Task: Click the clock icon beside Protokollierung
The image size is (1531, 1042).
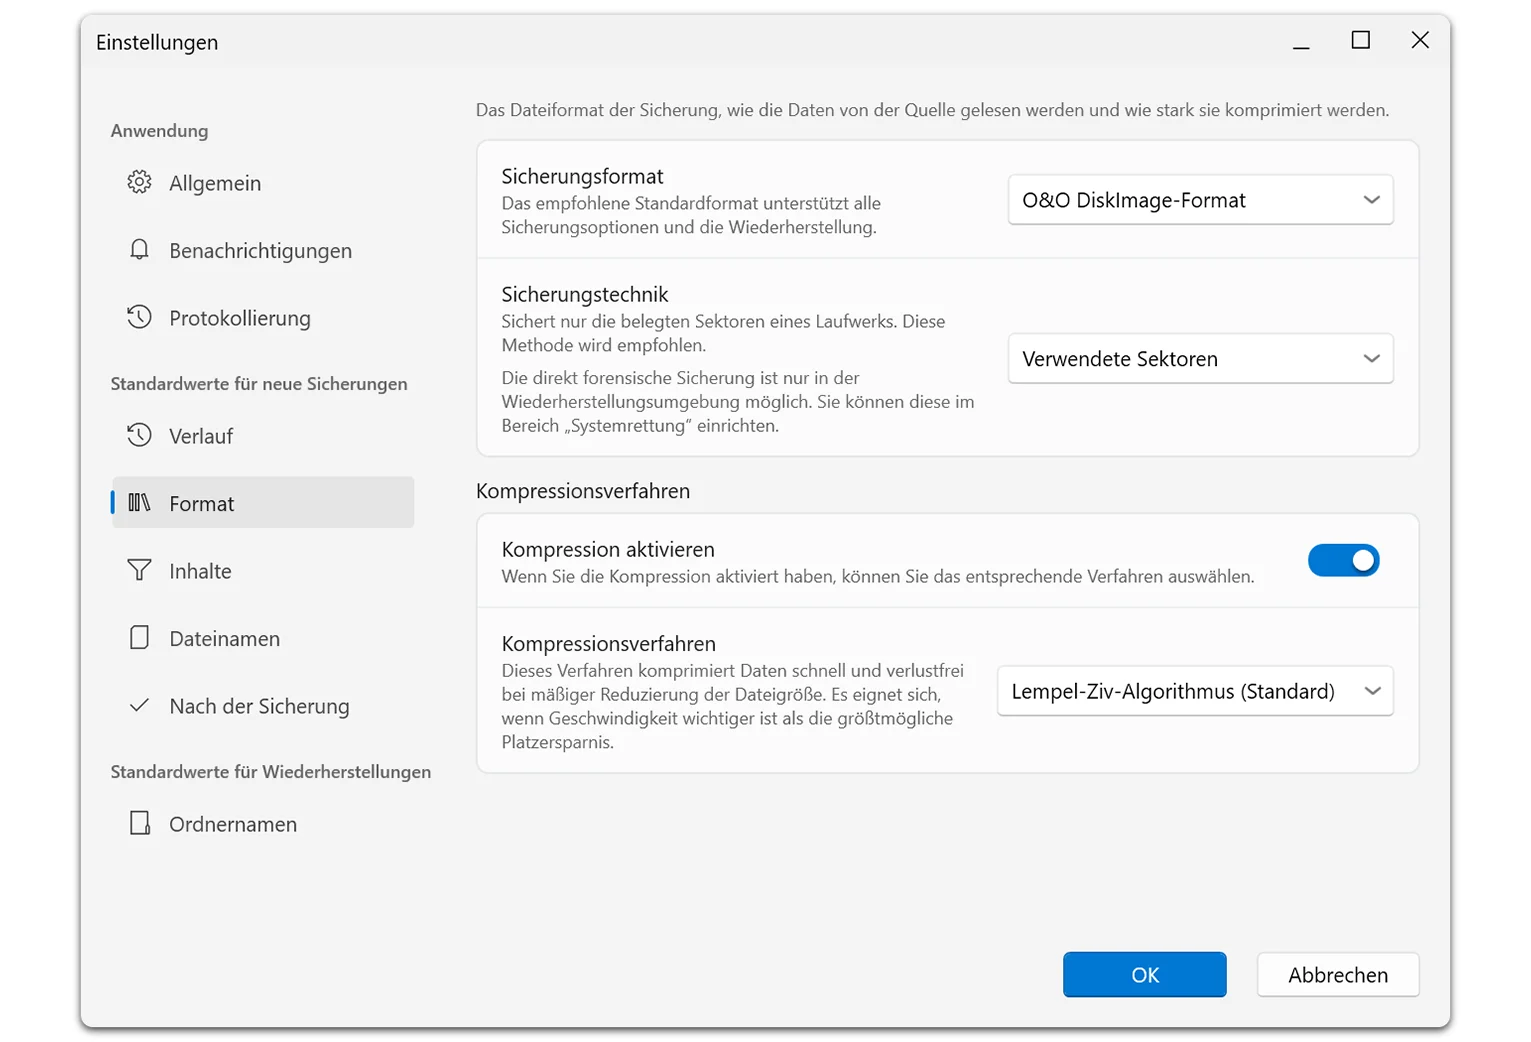Action: 139,317
